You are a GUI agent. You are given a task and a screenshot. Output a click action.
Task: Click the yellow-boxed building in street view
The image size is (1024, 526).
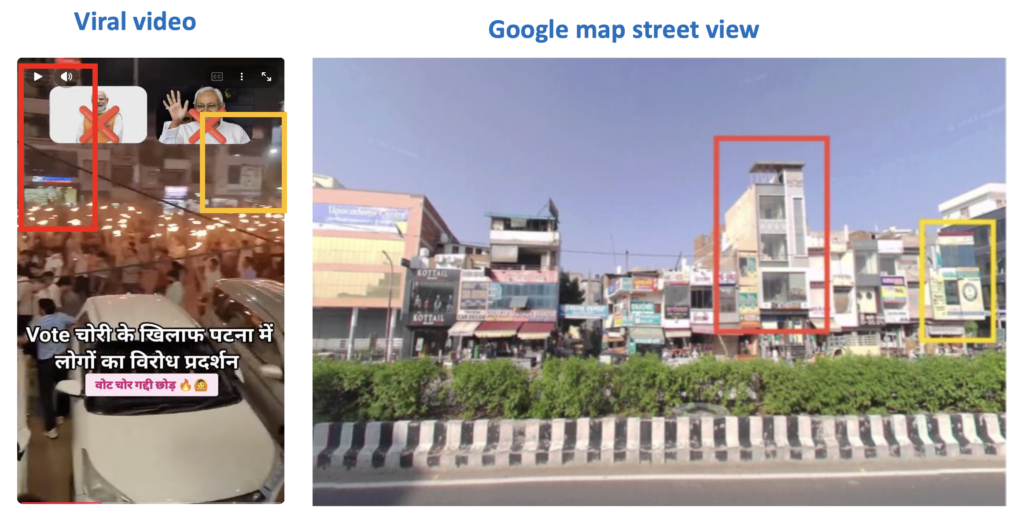[957, 281]
